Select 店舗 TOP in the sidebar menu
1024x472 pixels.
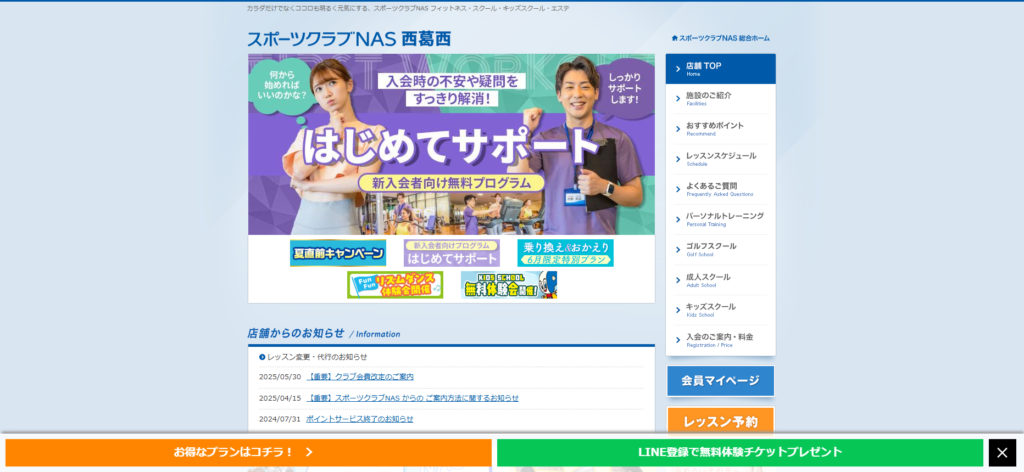coord(720,69)
